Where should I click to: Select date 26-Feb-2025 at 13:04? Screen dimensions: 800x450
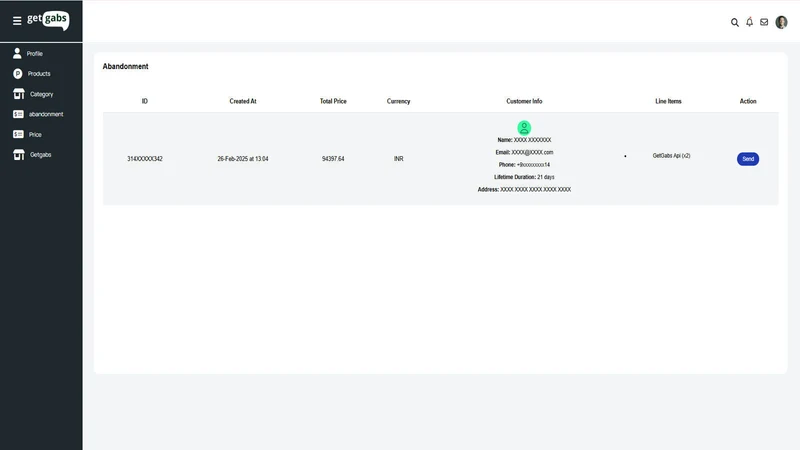[x=243, y=159]
